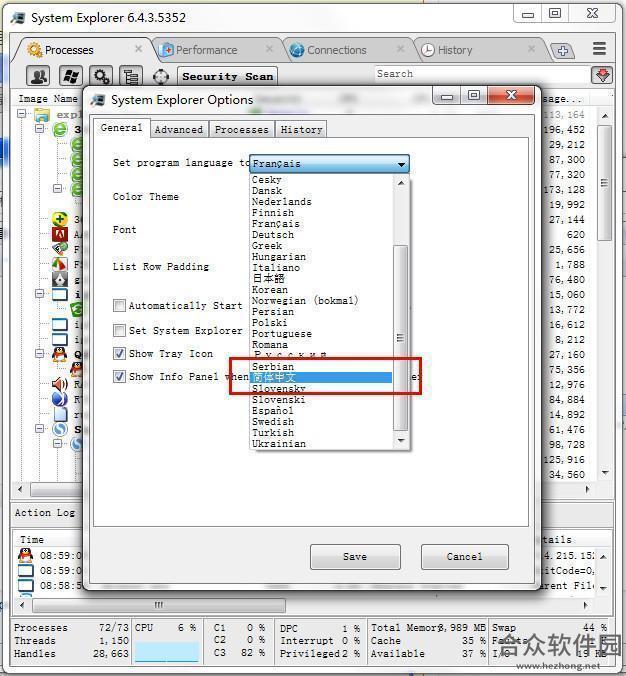The width and height of the screenshot is (626, 676).
Task: Close the Connections tab with its X
Action: point(401,49)
